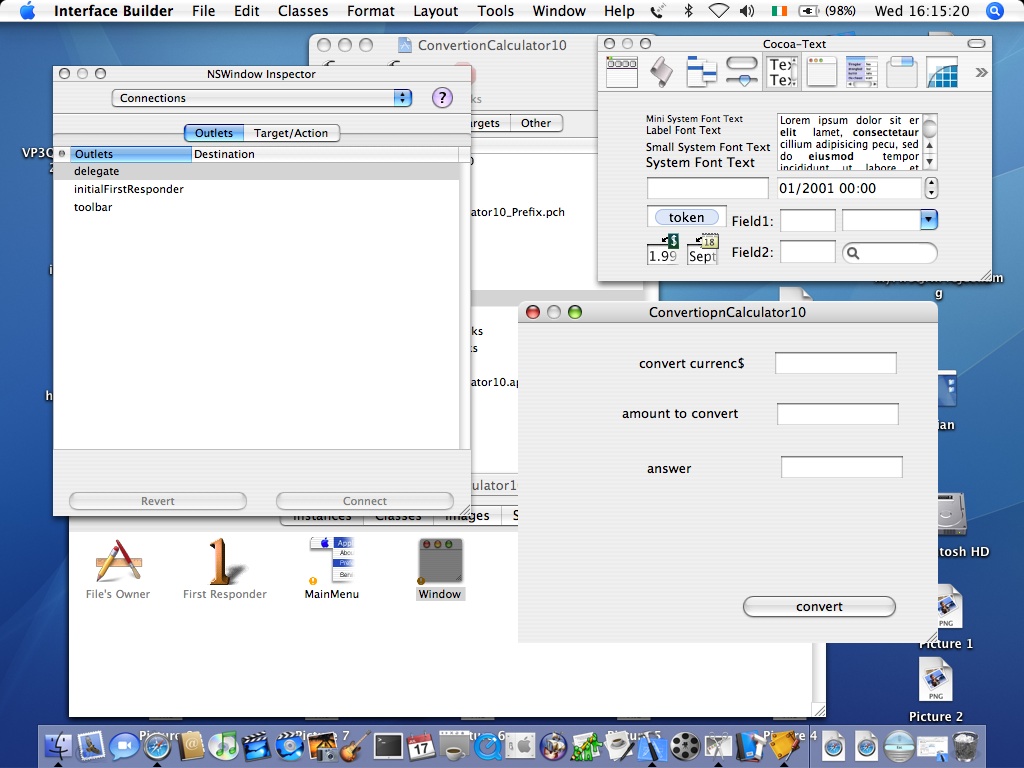This screenshot has width=1024, height=768.
Task: Select the Cocoa-Menus palette icon
Action: (622, 72)
